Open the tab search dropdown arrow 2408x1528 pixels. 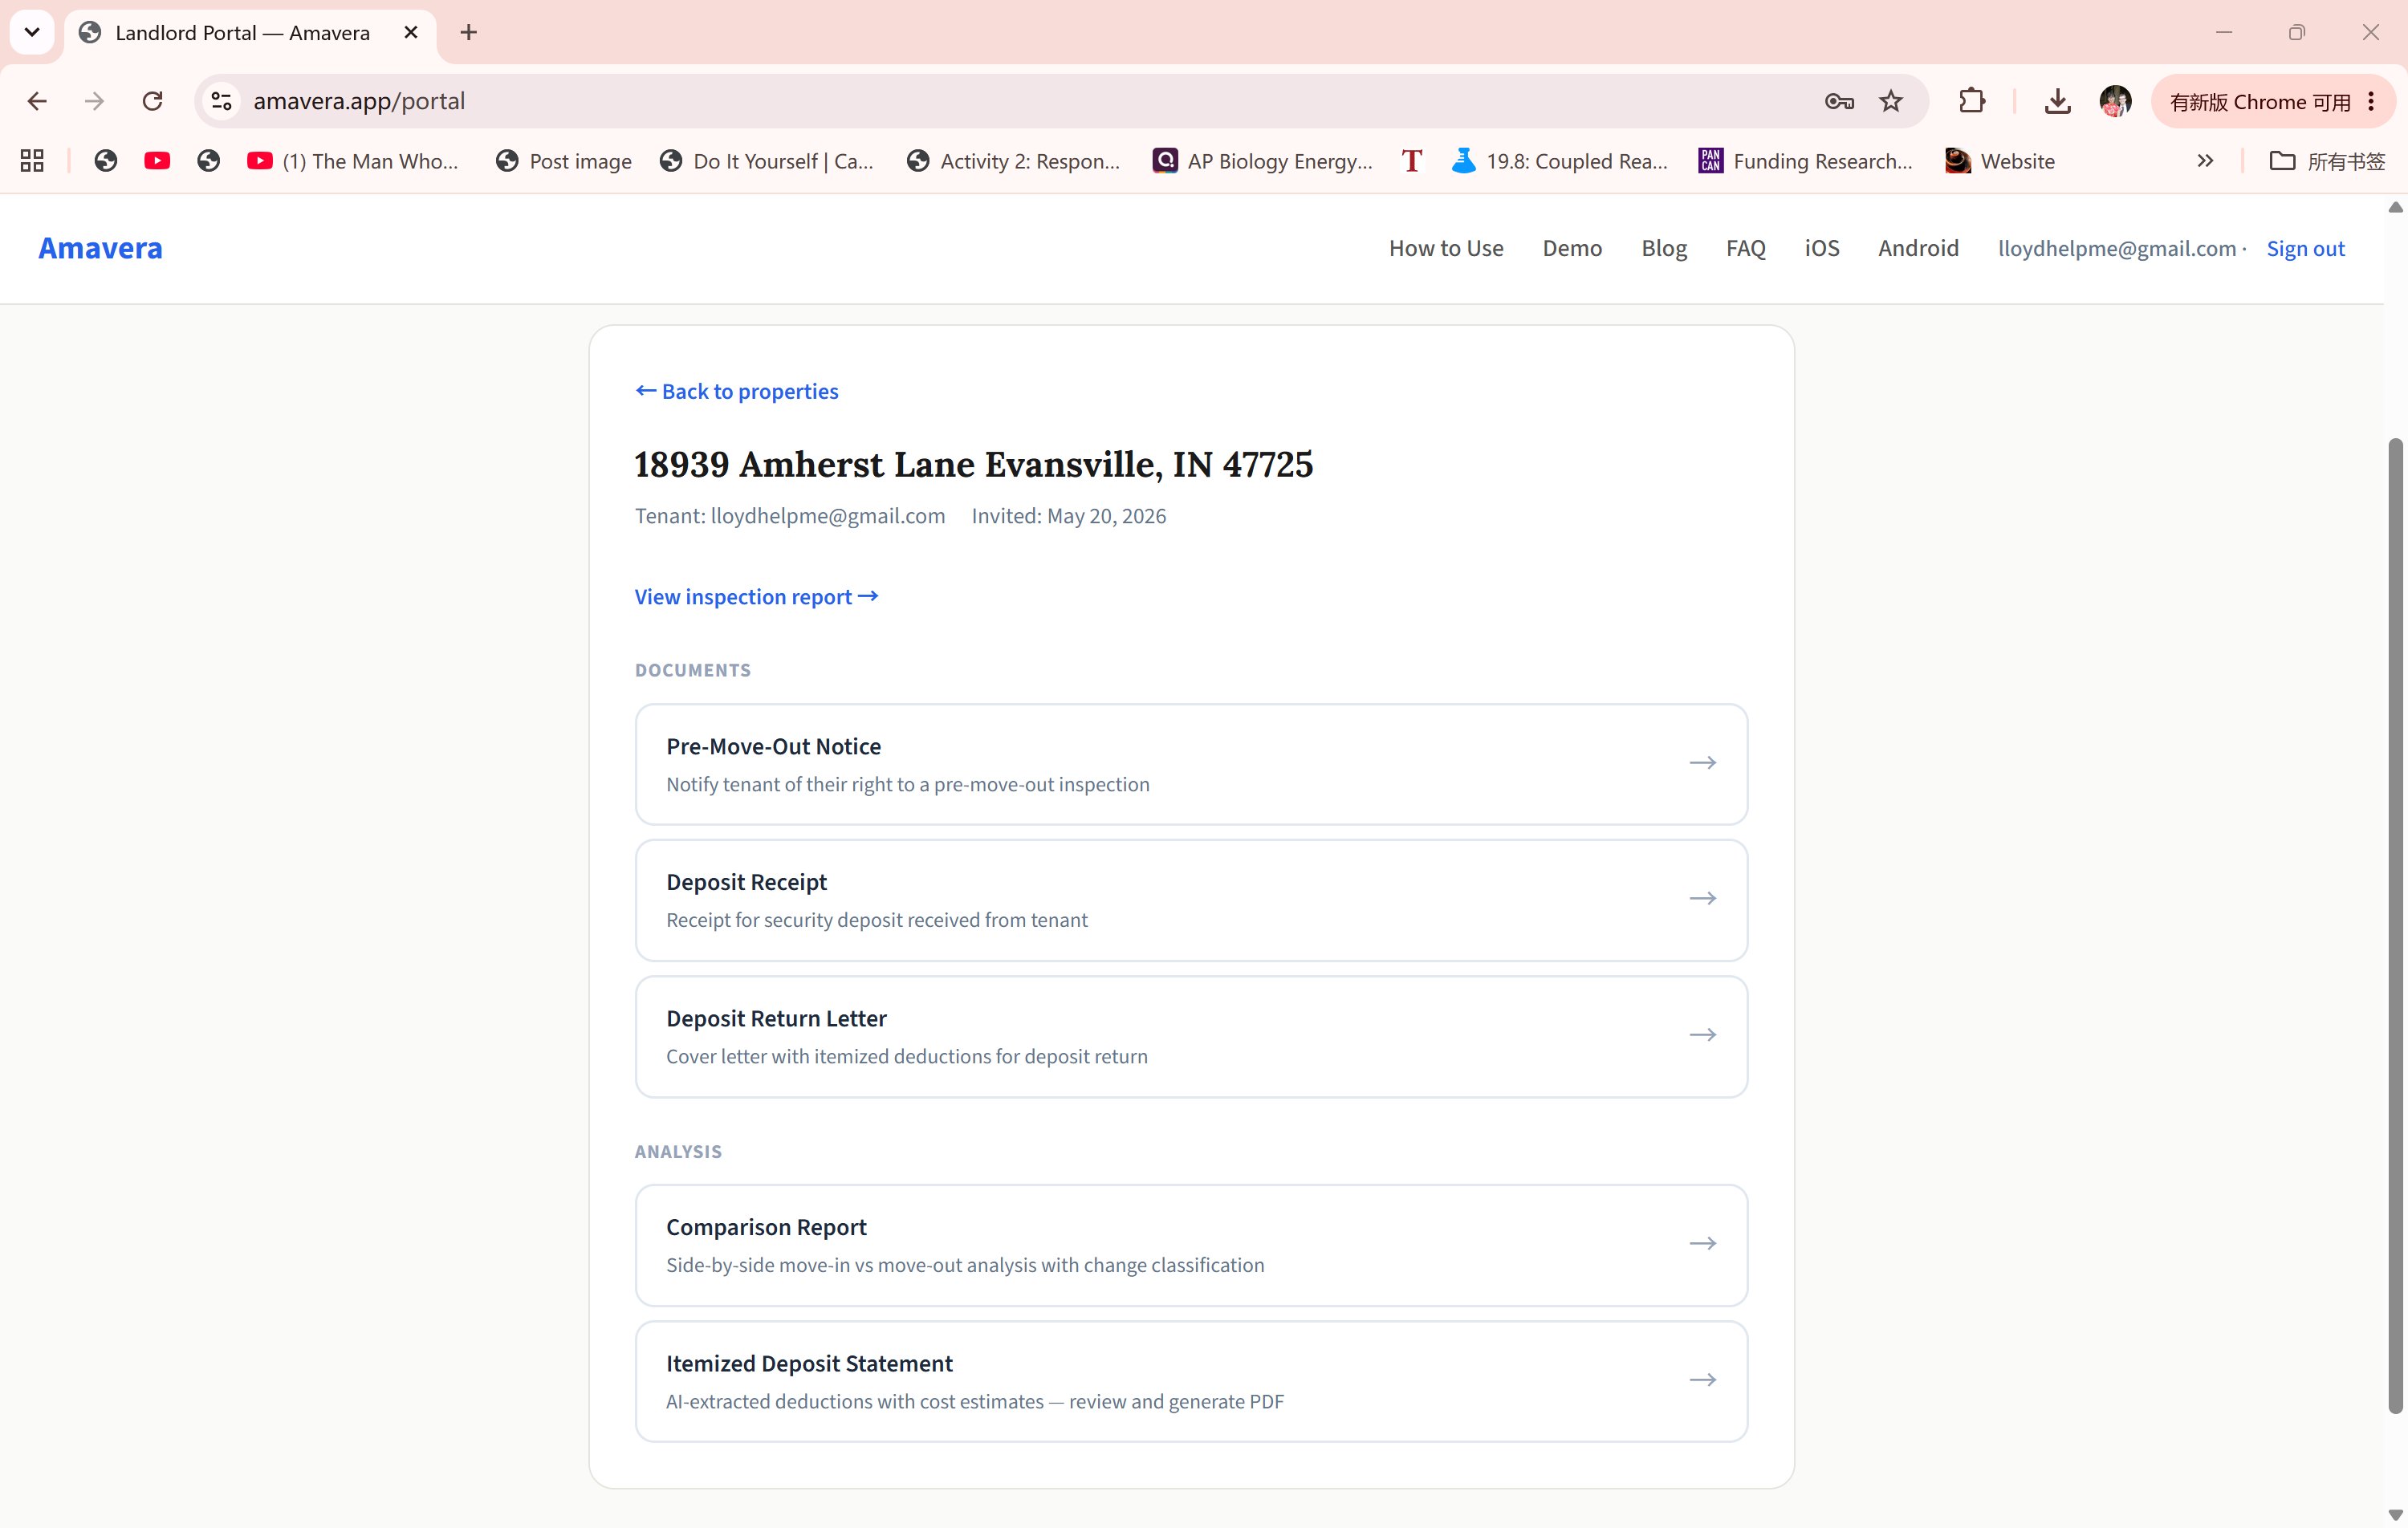coord(32,32)
